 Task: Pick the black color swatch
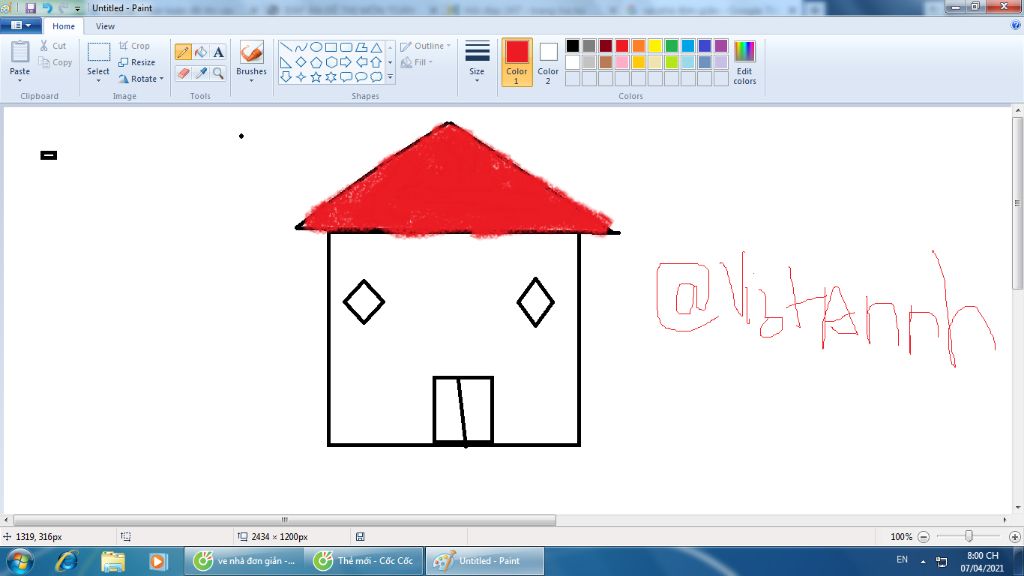tap(573, 46)
